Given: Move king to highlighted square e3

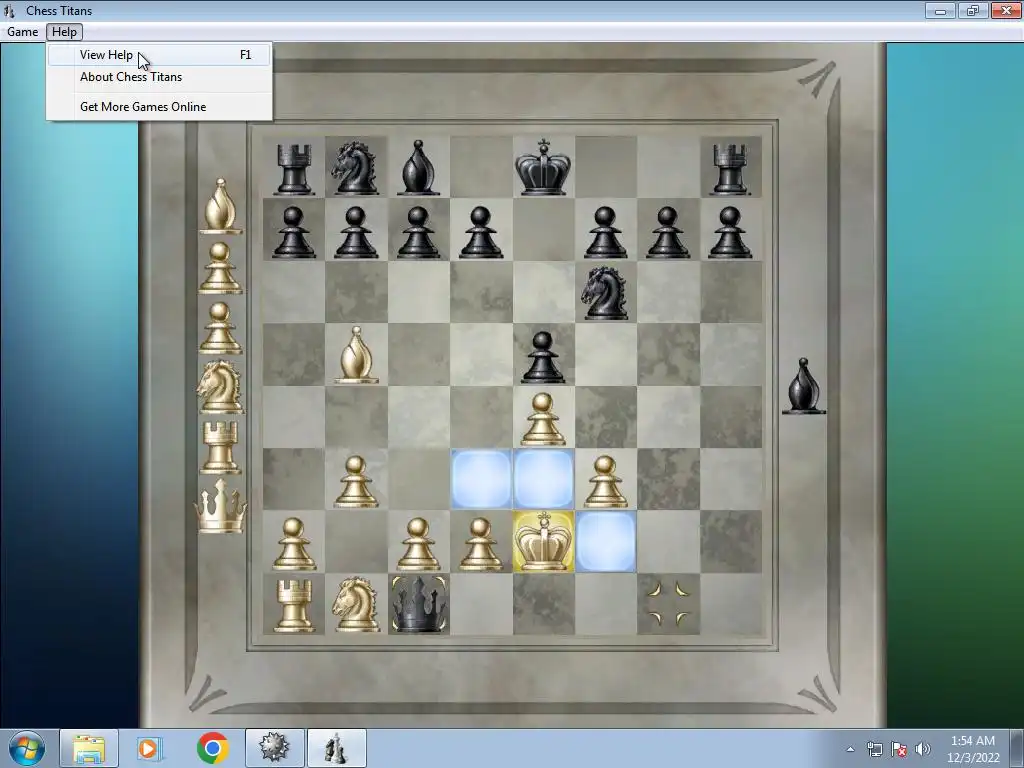Looking at the screenshot, I should coord(543,479).
